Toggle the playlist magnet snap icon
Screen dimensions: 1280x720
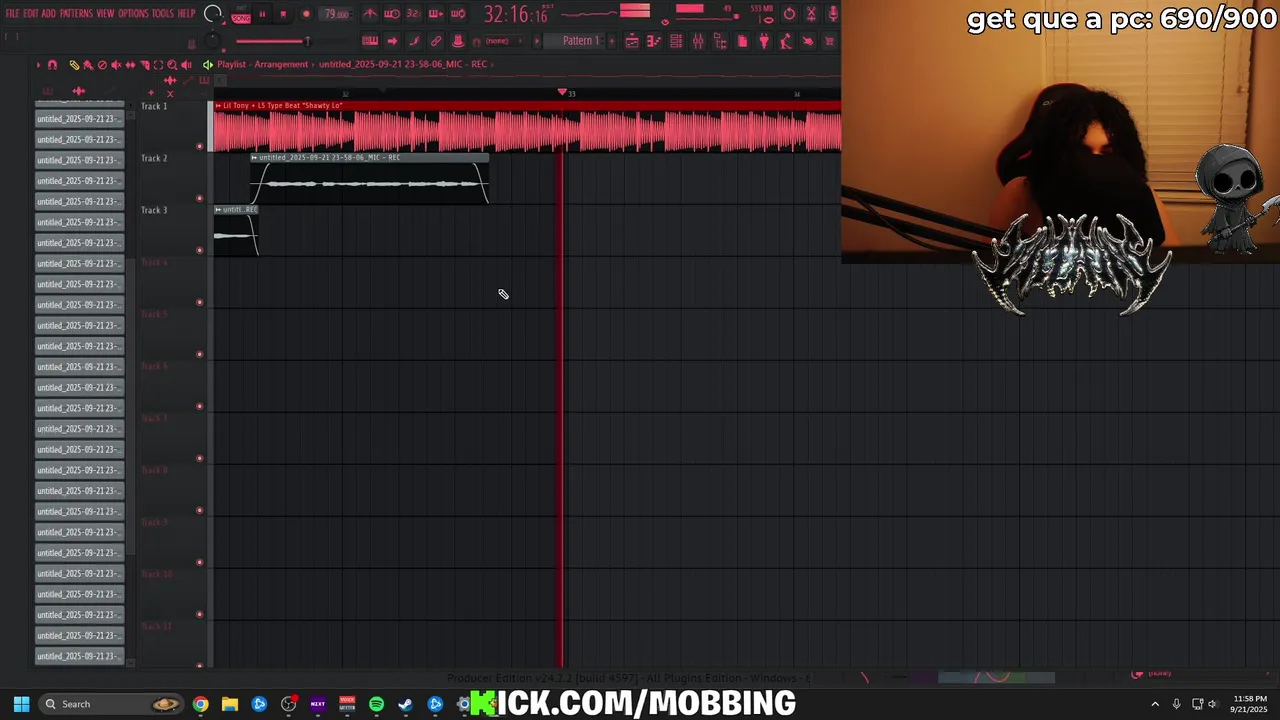[52, 64]
